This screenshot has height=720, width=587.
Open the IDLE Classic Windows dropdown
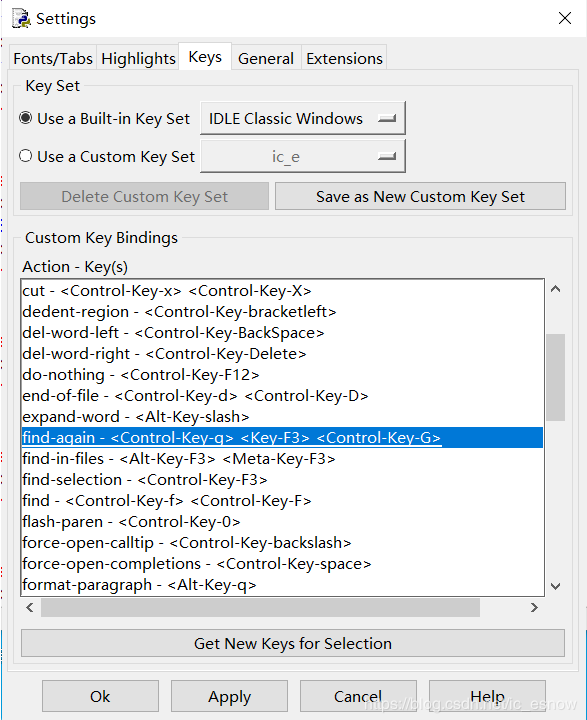click(303, 118)
